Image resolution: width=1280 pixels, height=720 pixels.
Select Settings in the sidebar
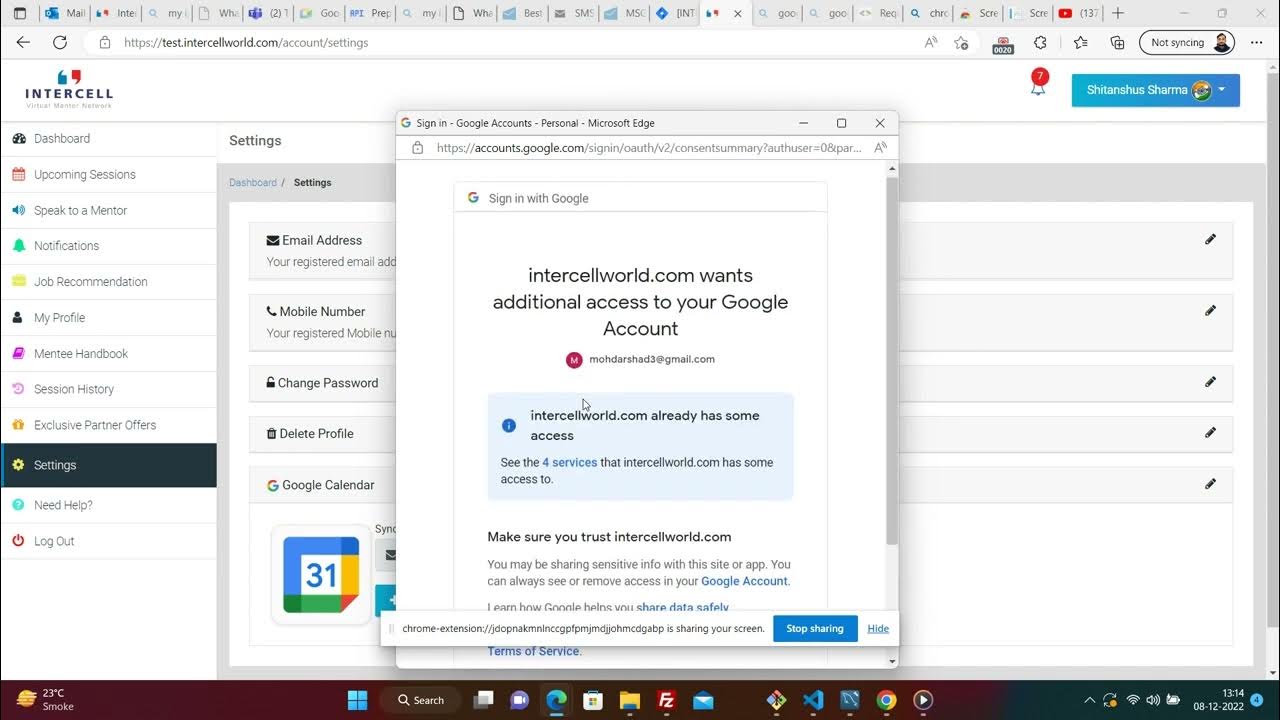[x=108, y=465]
